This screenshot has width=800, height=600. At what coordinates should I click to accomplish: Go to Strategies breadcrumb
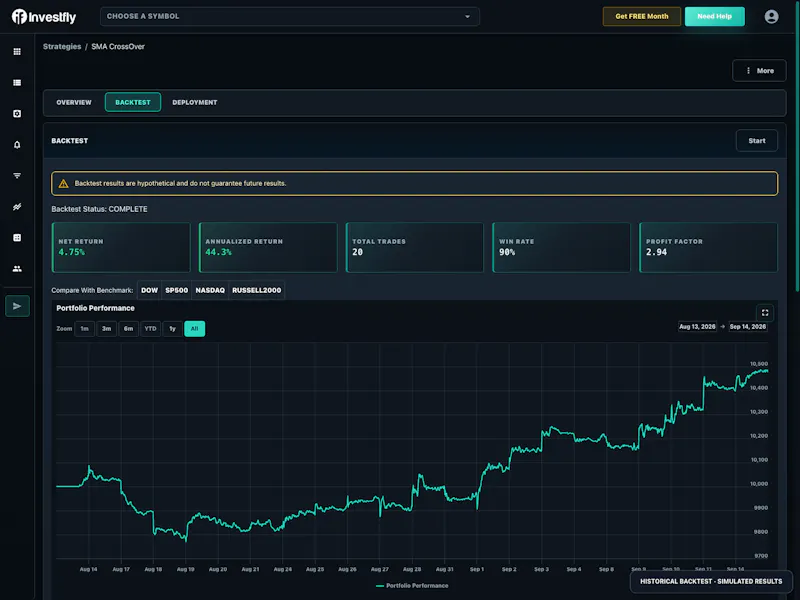click(x=62, y=46)
